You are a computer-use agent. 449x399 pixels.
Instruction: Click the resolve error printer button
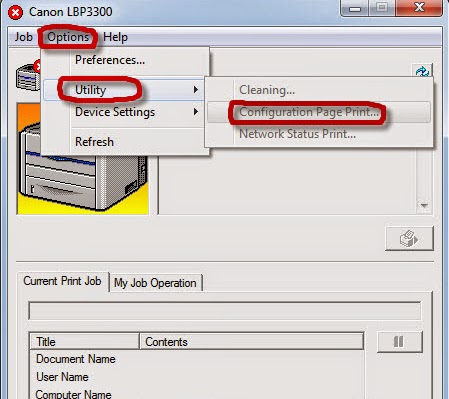coord(409,239)
